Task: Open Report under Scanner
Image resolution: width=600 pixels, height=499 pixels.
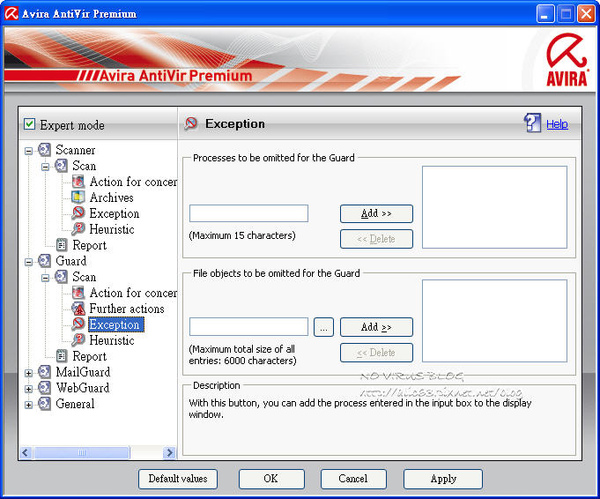Action: pos(90,245)
